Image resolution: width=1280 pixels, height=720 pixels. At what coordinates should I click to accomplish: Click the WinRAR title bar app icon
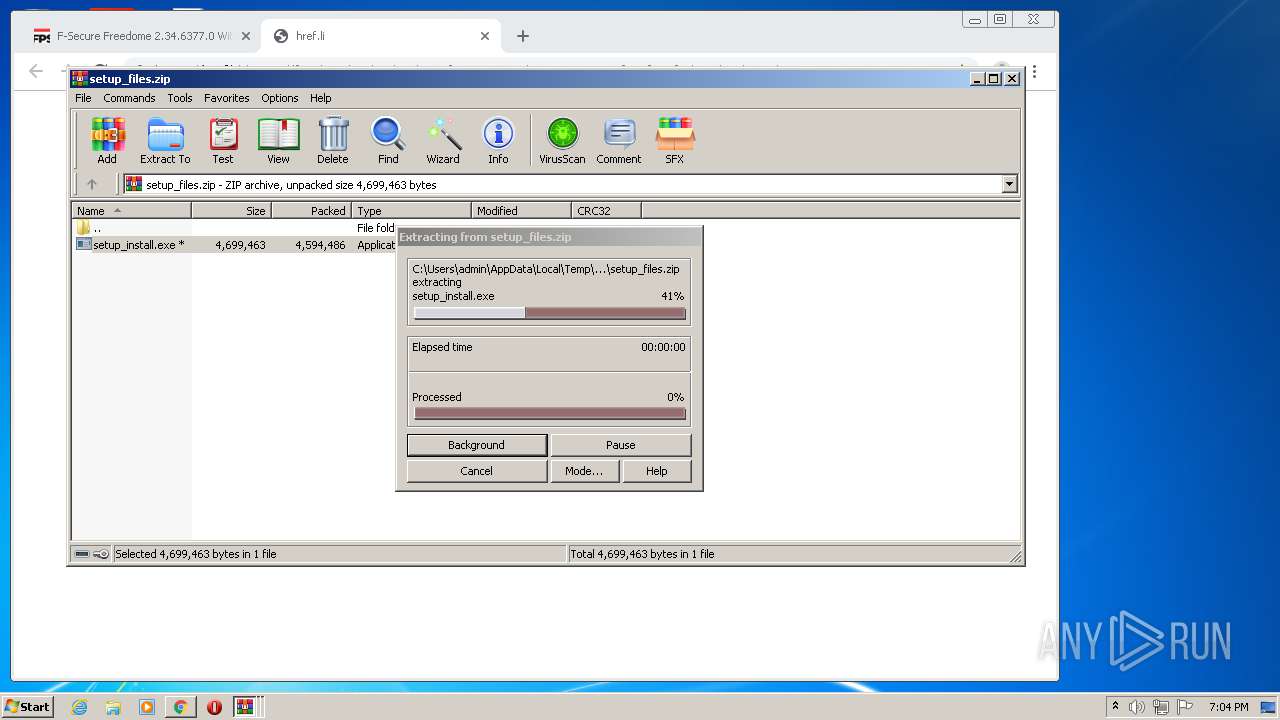tap(79, 79)
